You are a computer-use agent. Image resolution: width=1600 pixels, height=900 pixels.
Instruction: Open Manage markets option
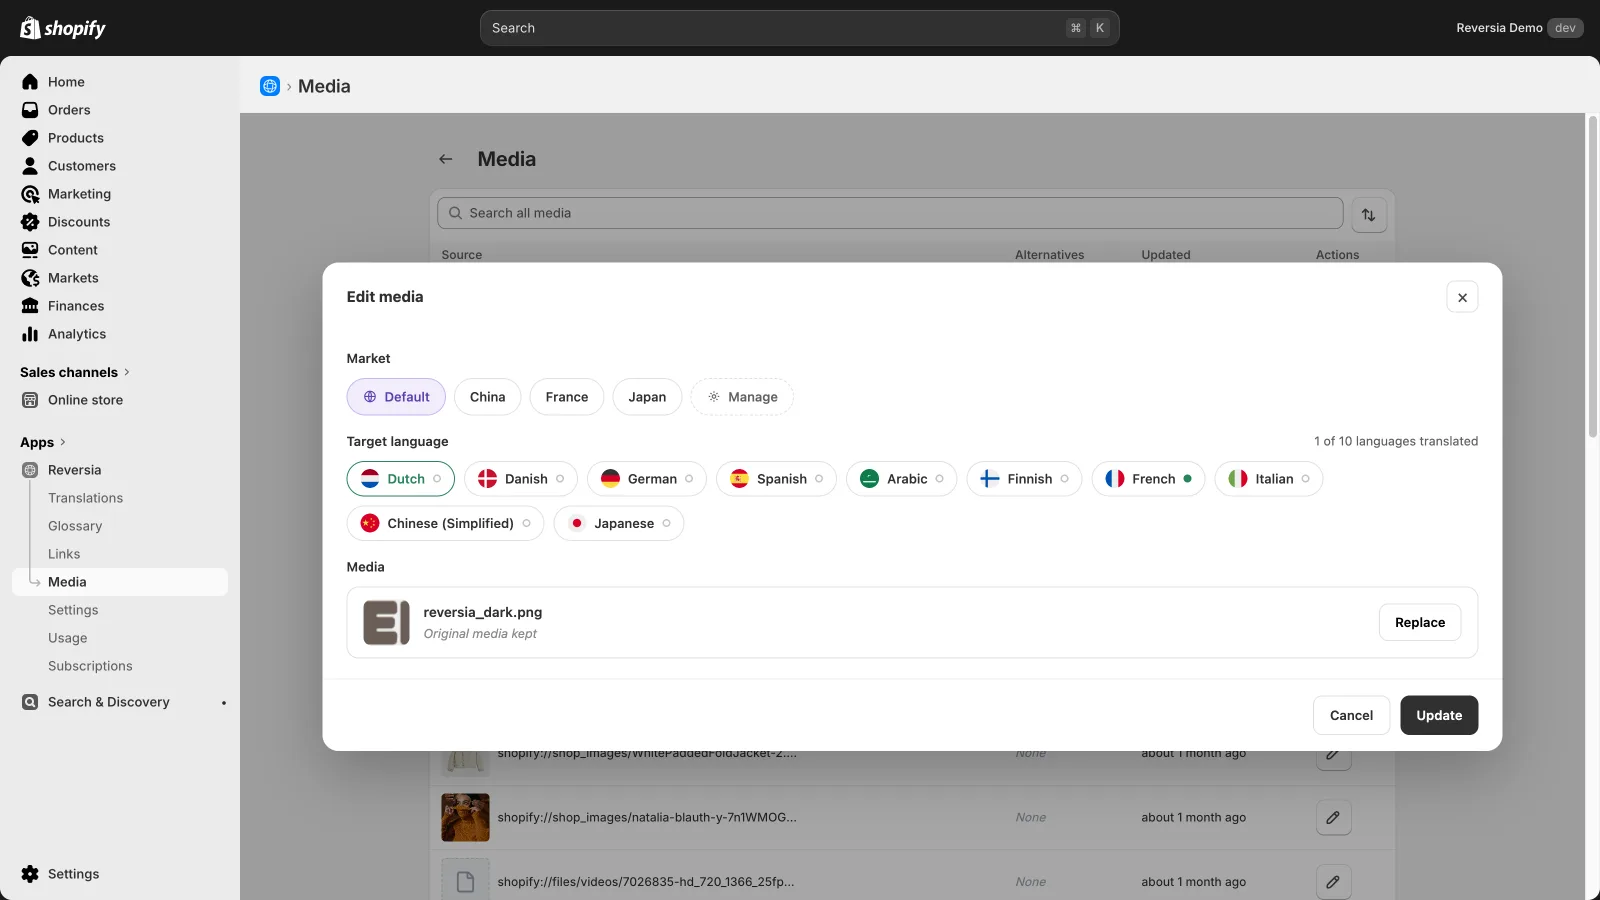[742, 397]
